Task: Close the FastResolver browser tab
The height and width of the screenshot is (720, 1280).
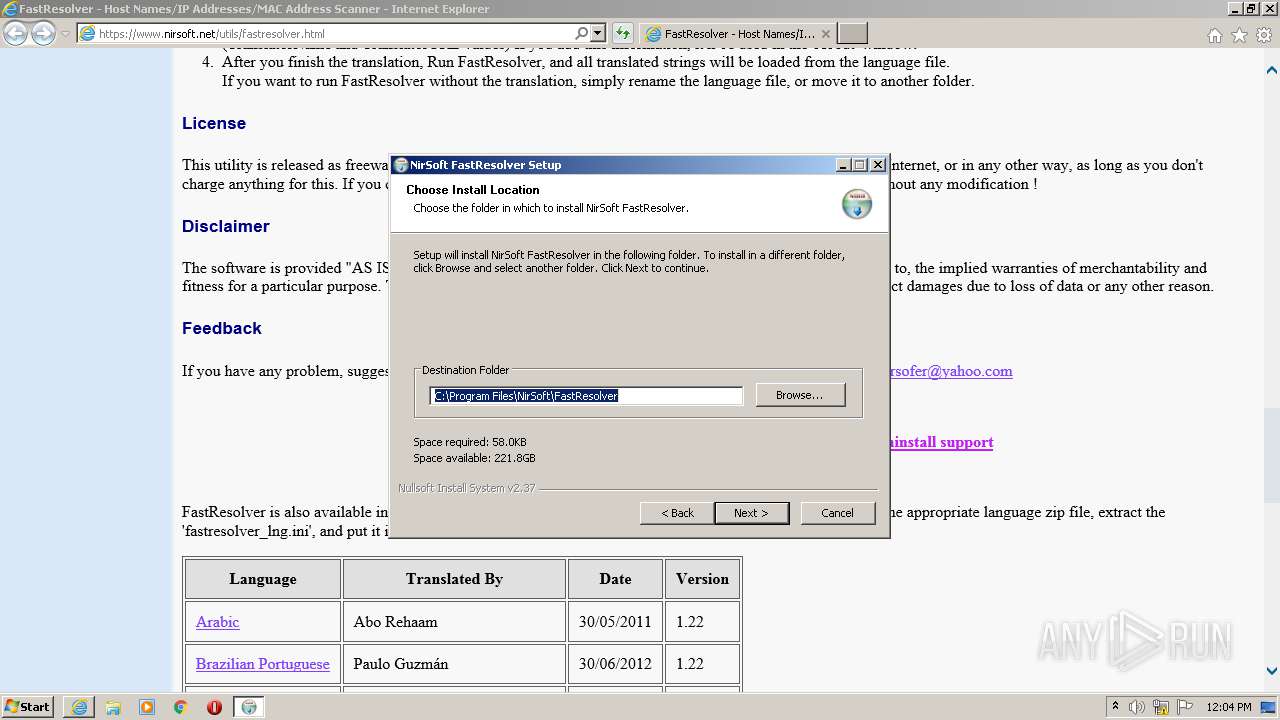Action: (x=826, y=34)
